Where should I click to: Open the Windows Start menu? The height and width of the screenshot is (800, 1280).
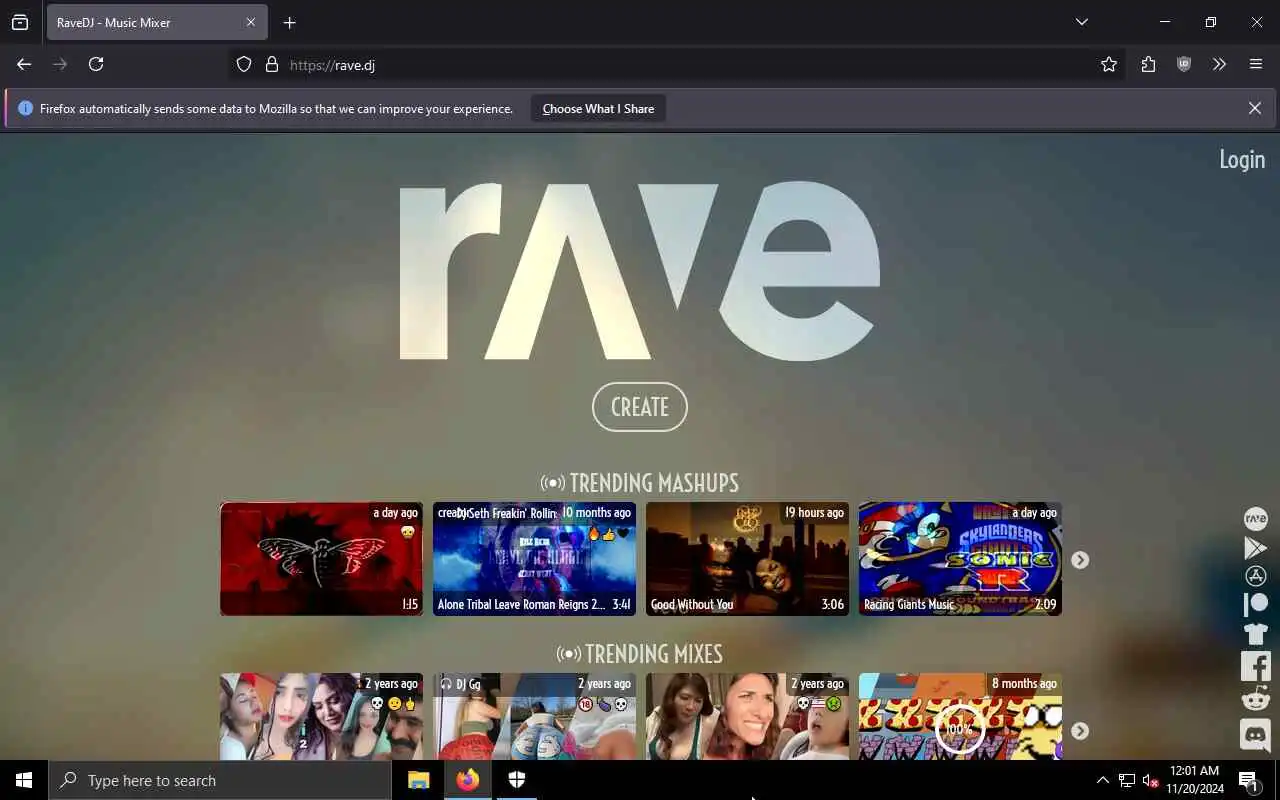(24, 780)
